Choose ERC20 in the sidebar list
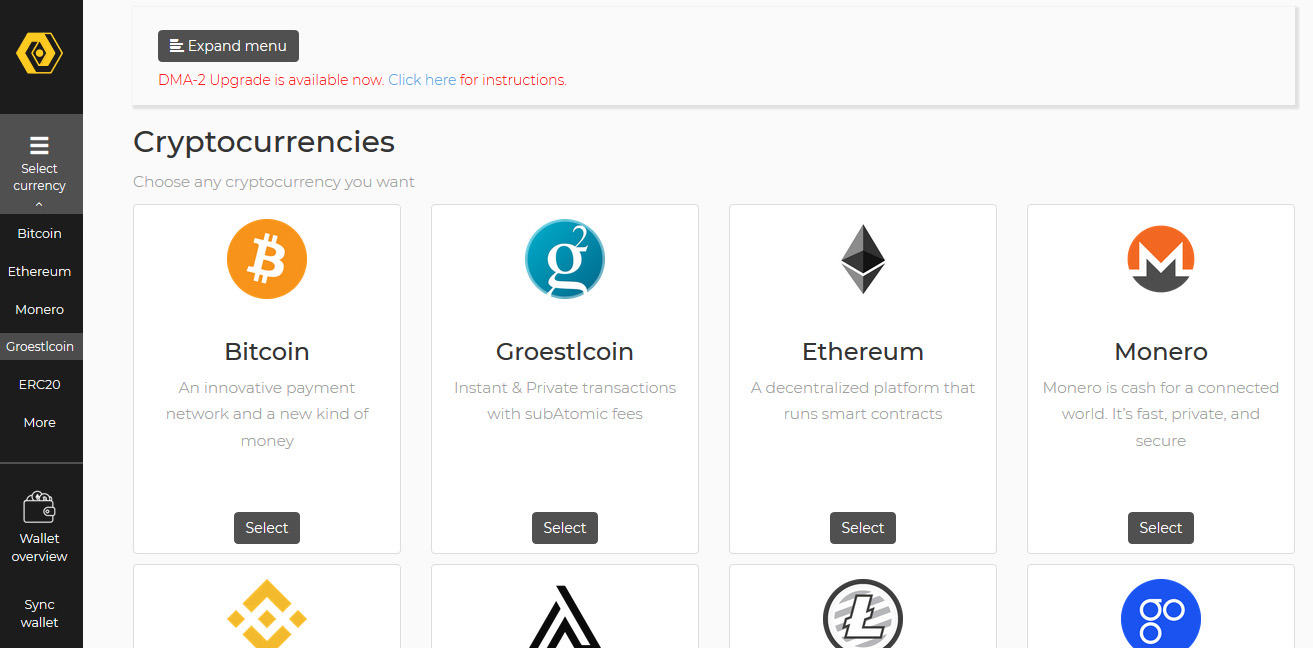The height and width of the screenshot is (648, 1313). point(40,384)
